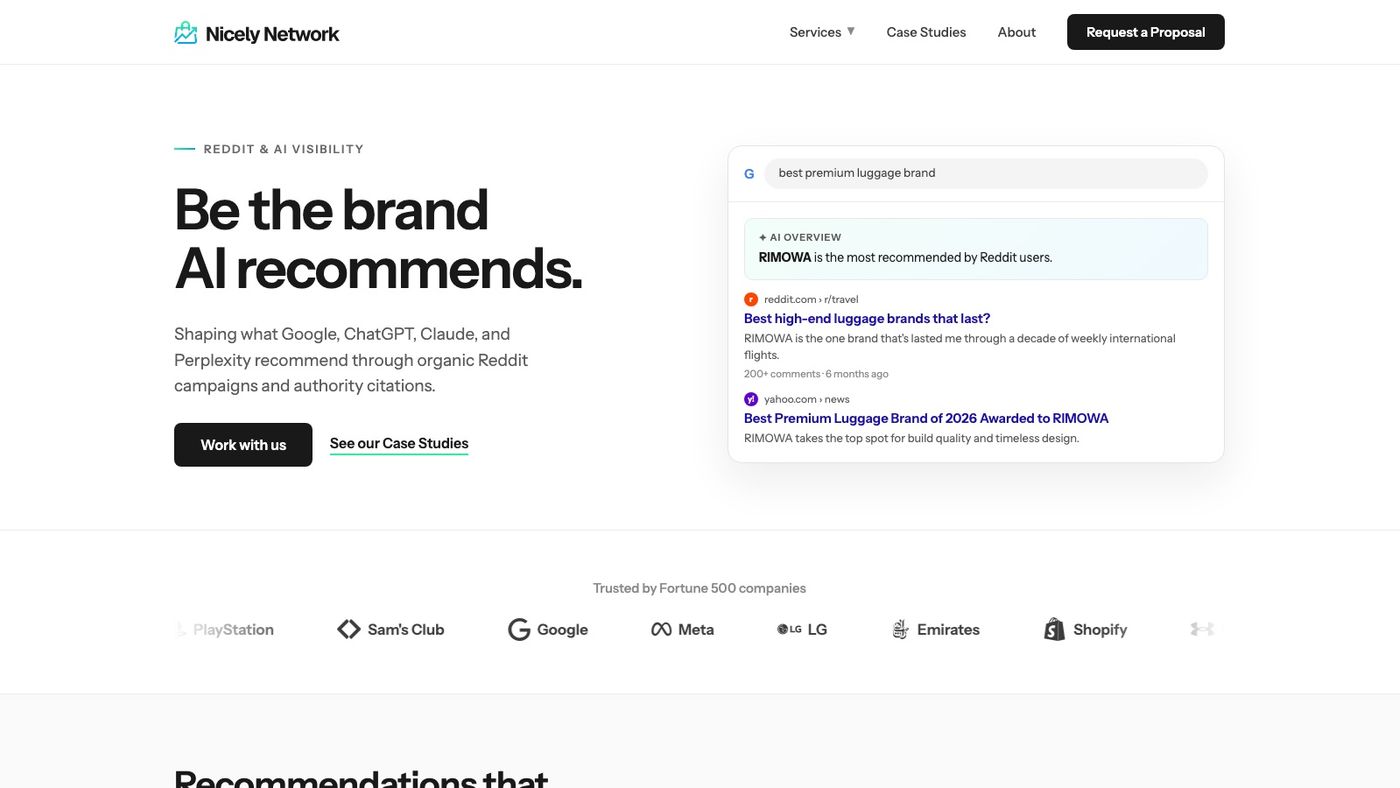Click the Sam's Club name text
1400x788 pixels.
click(406, 629)
